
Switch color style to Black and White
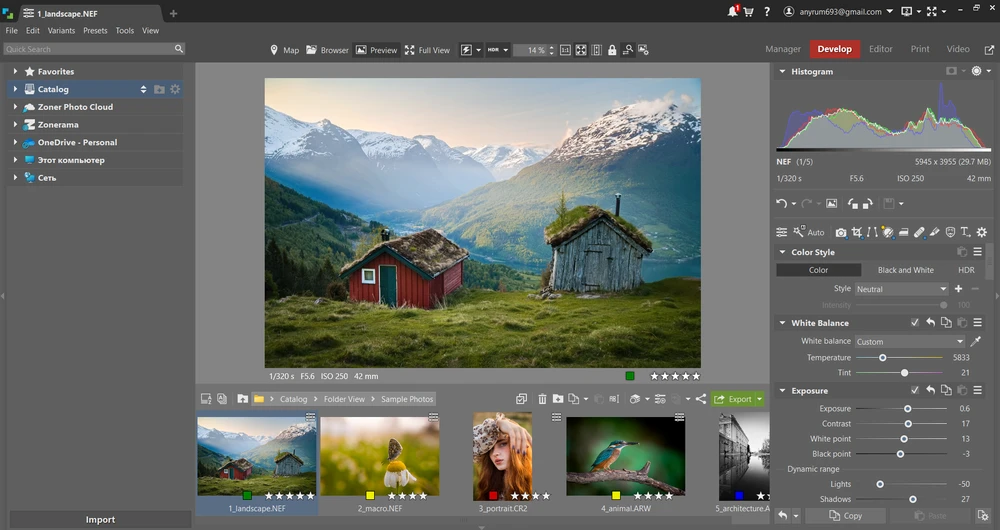(x=905, y=270)
